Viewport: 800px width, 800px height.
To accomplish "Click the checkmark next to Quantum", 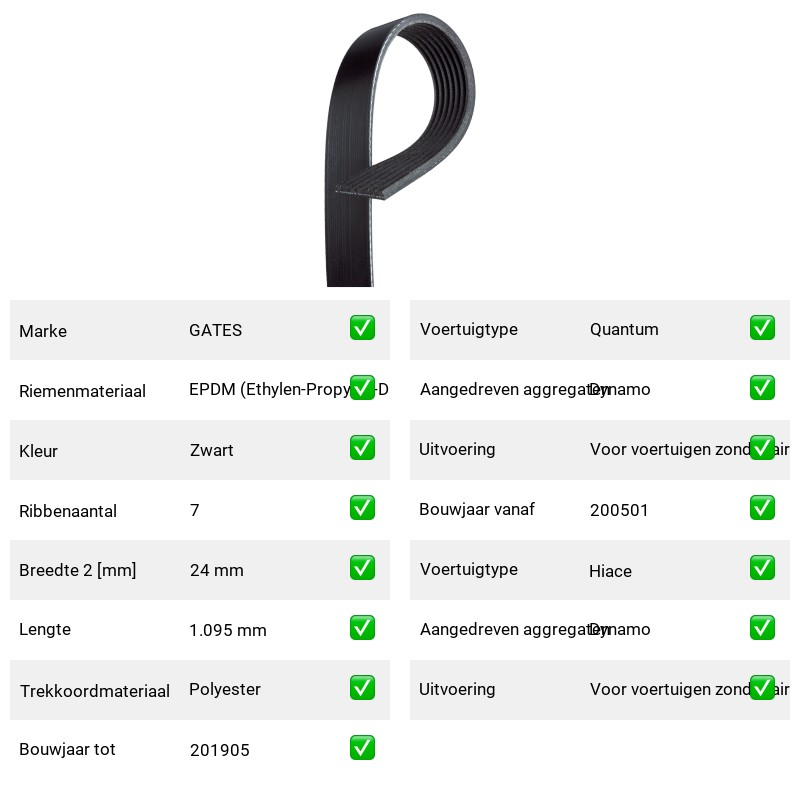I will pos(762,328).
